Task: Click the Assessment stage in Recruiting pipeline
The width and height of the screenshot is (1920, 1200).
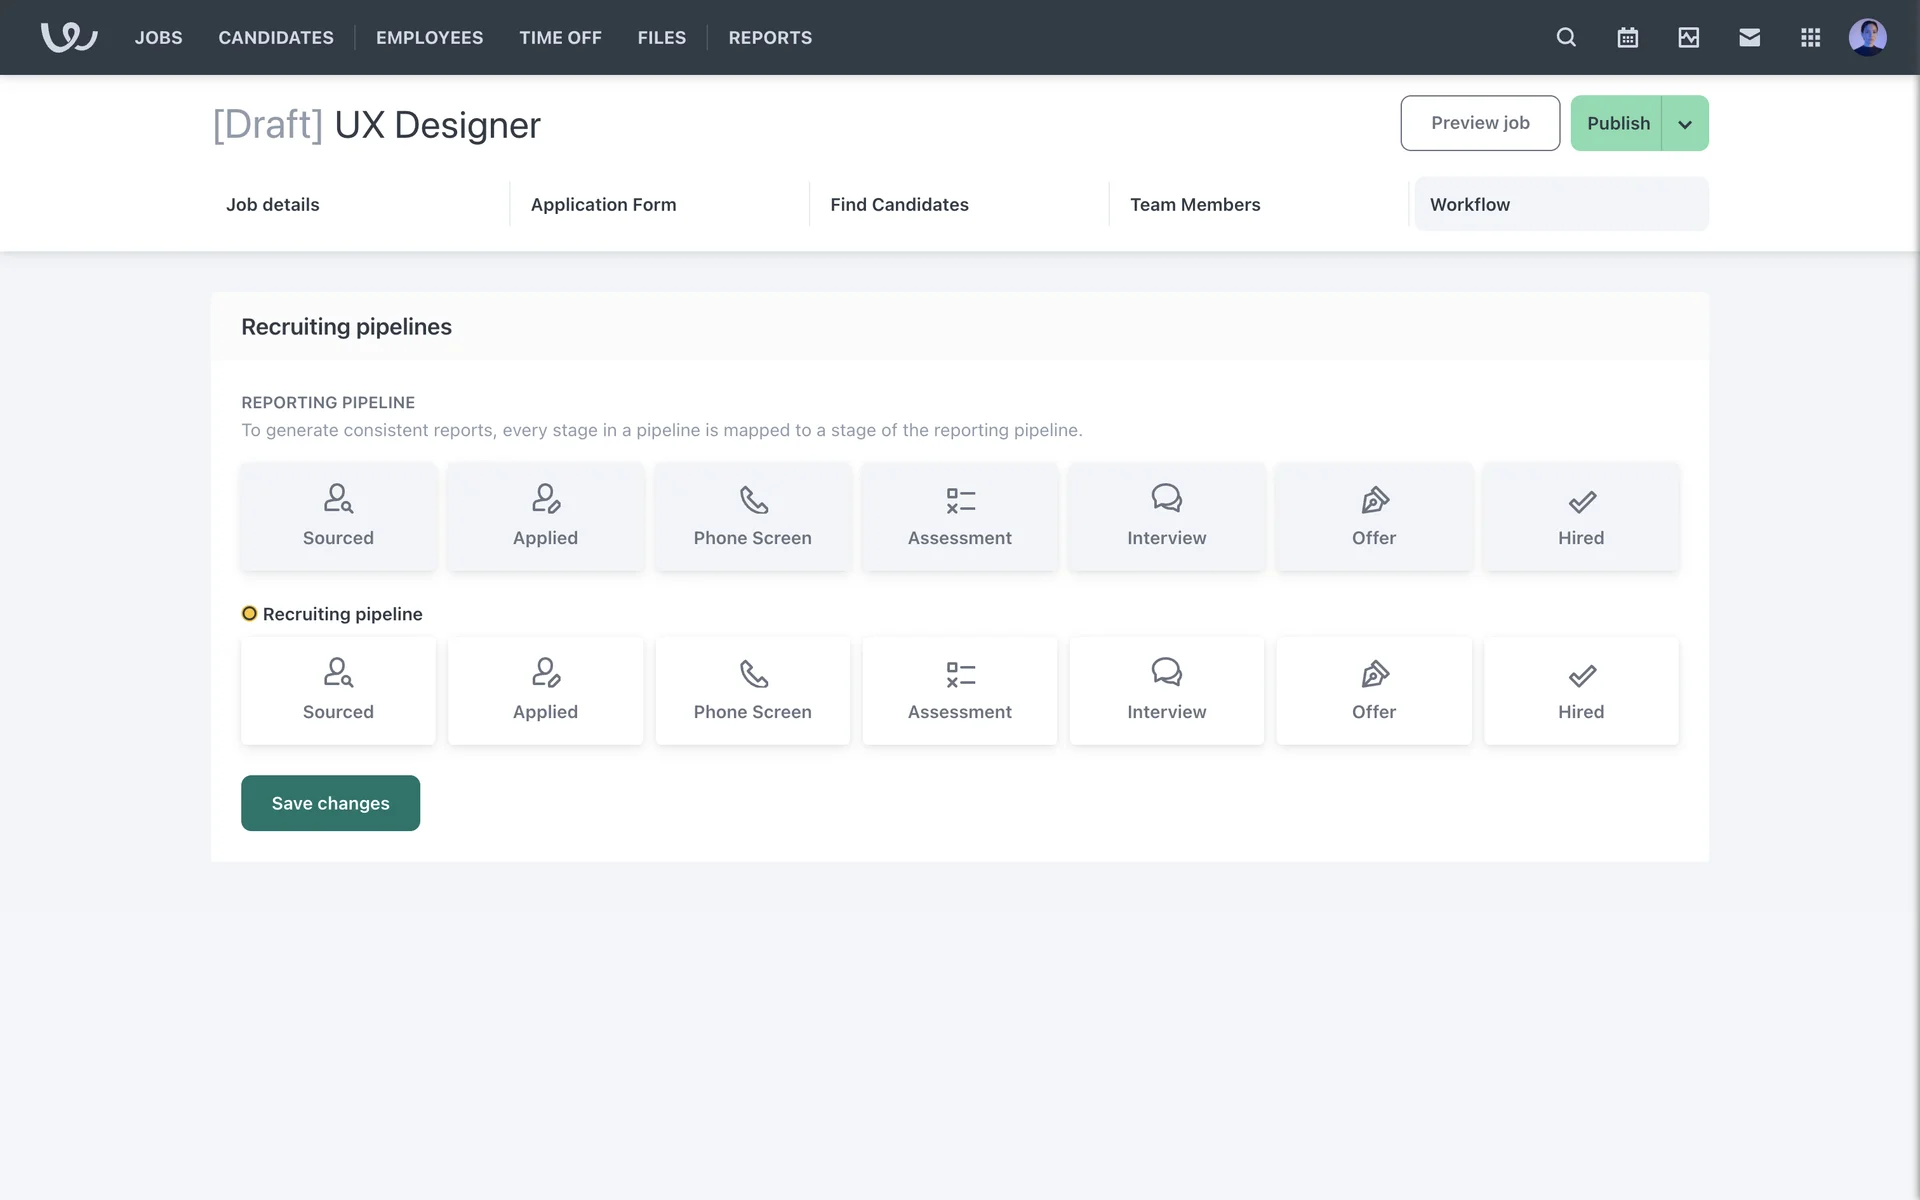Action: [959, 691]
